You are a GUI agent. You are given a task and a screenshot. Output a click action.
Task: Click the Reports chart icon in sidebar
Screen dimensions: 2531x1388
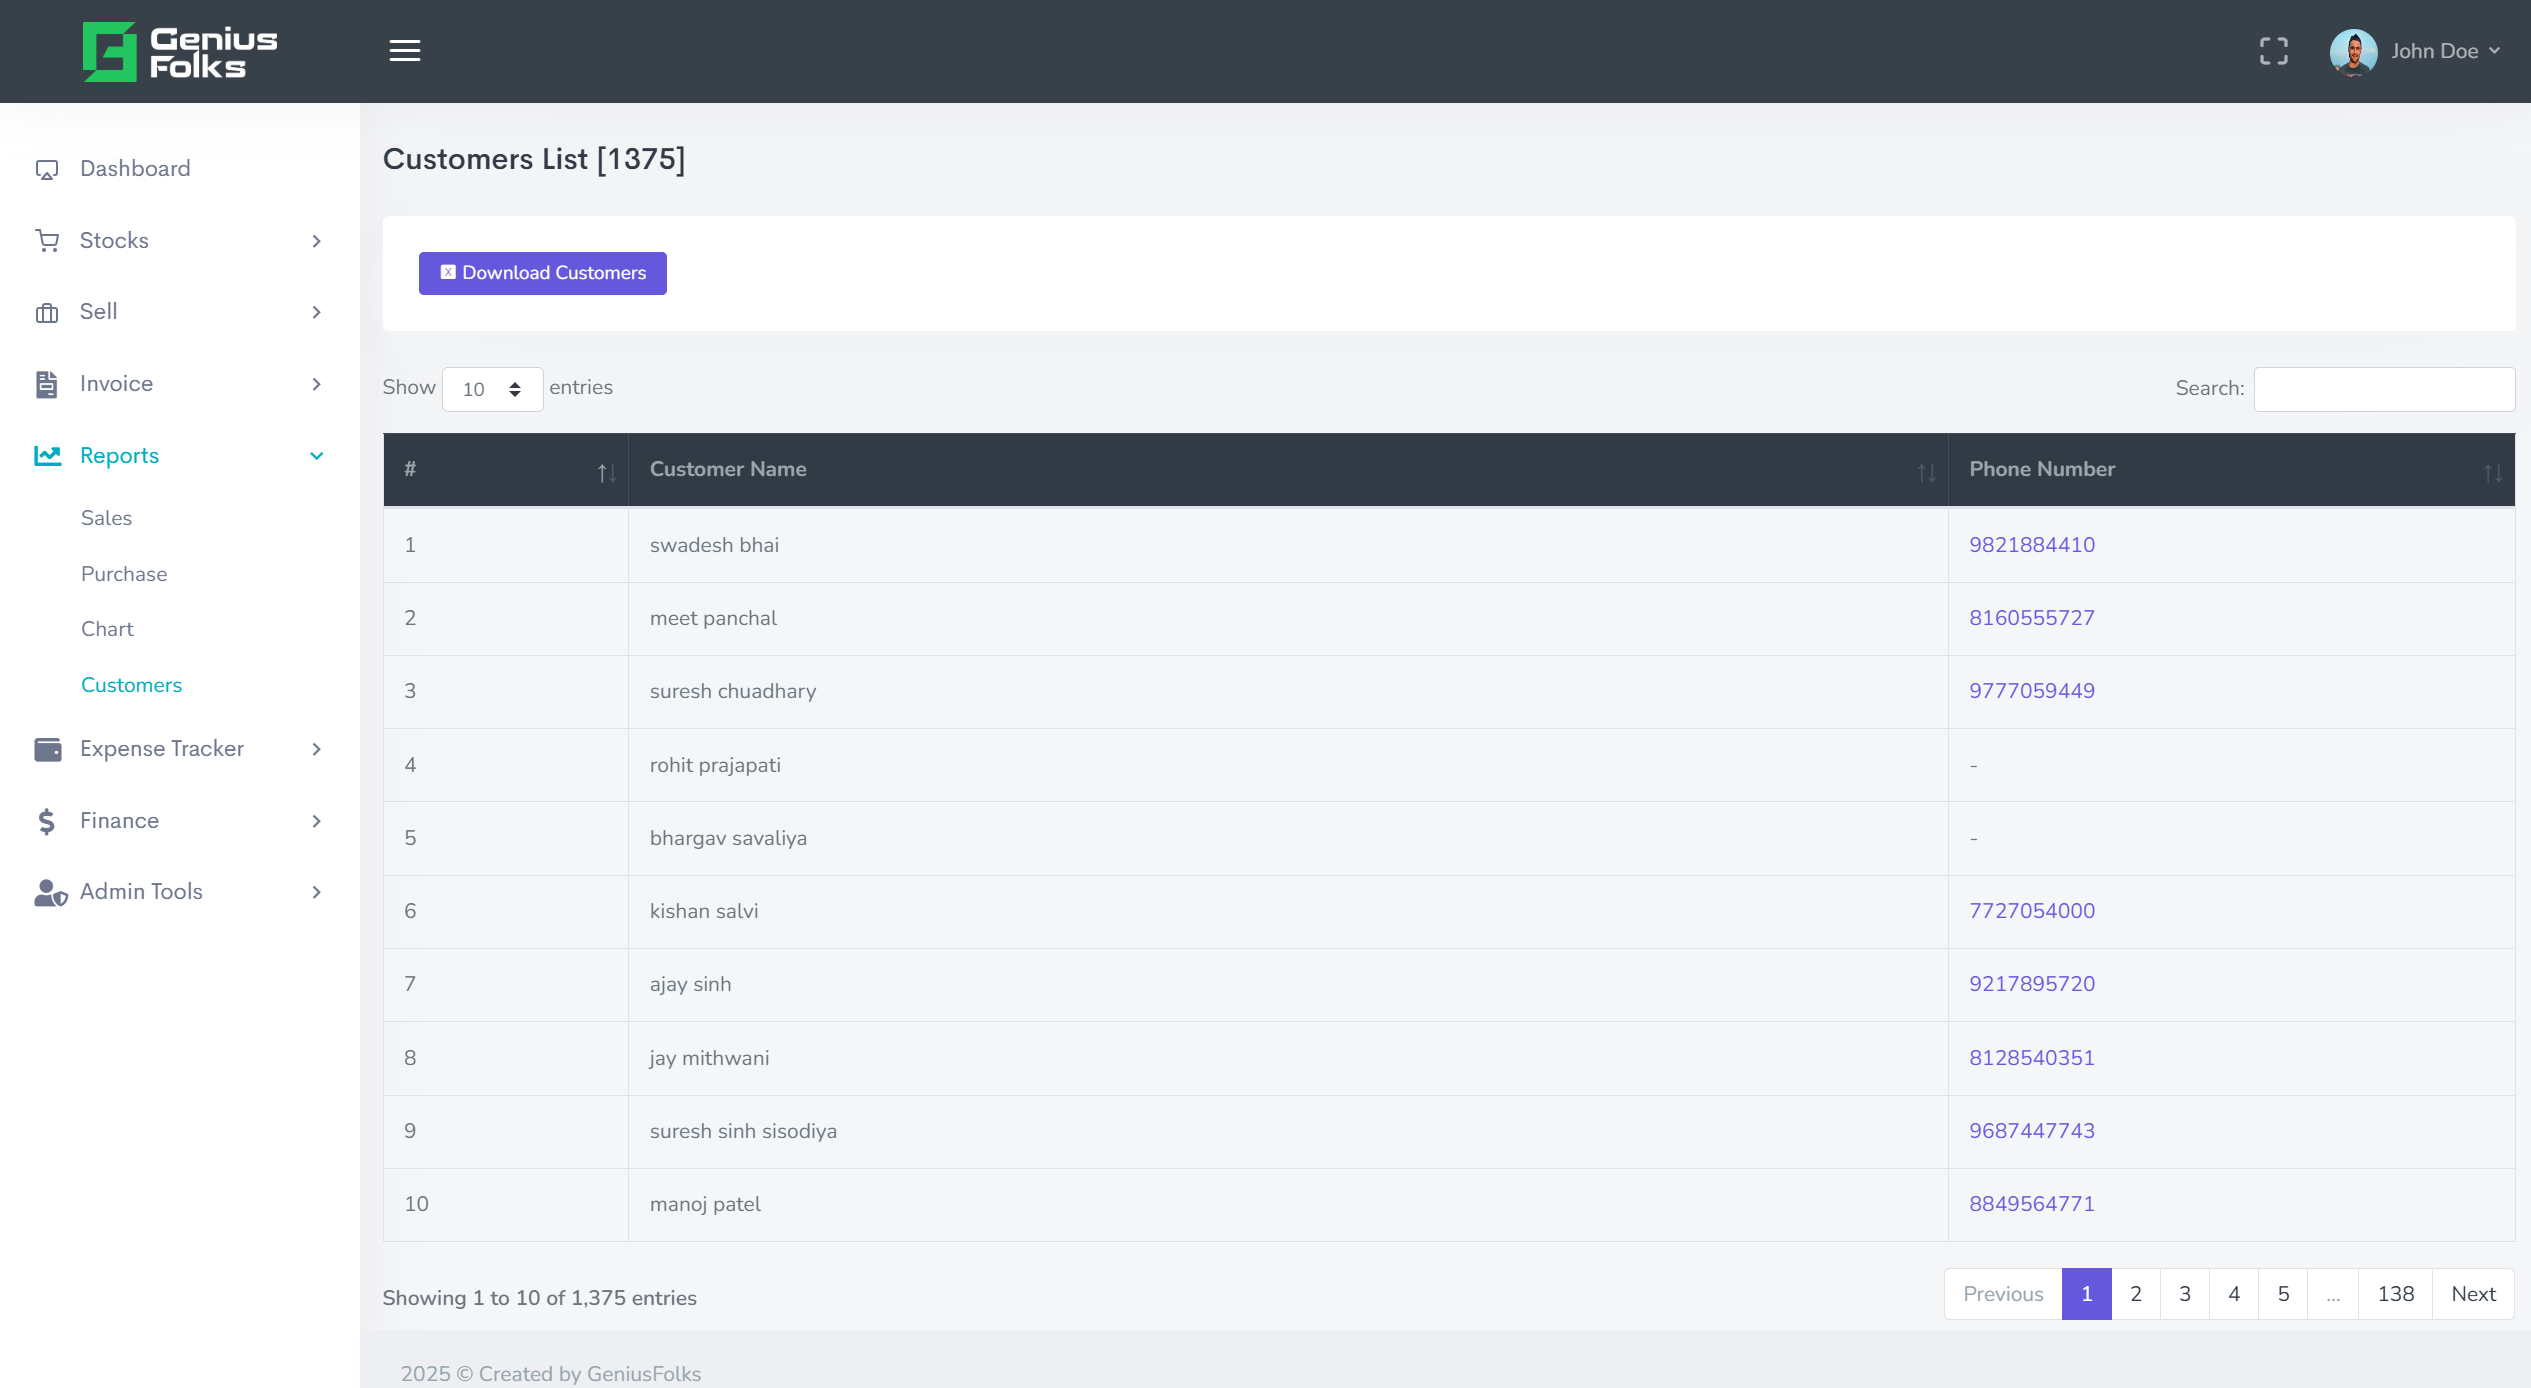(x=47, y=455)
